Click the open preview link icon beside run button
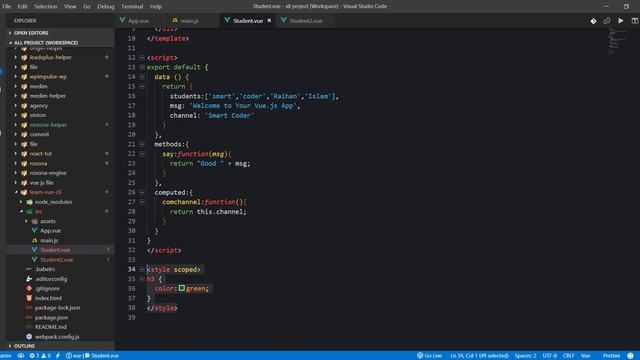 click(607, 20)
